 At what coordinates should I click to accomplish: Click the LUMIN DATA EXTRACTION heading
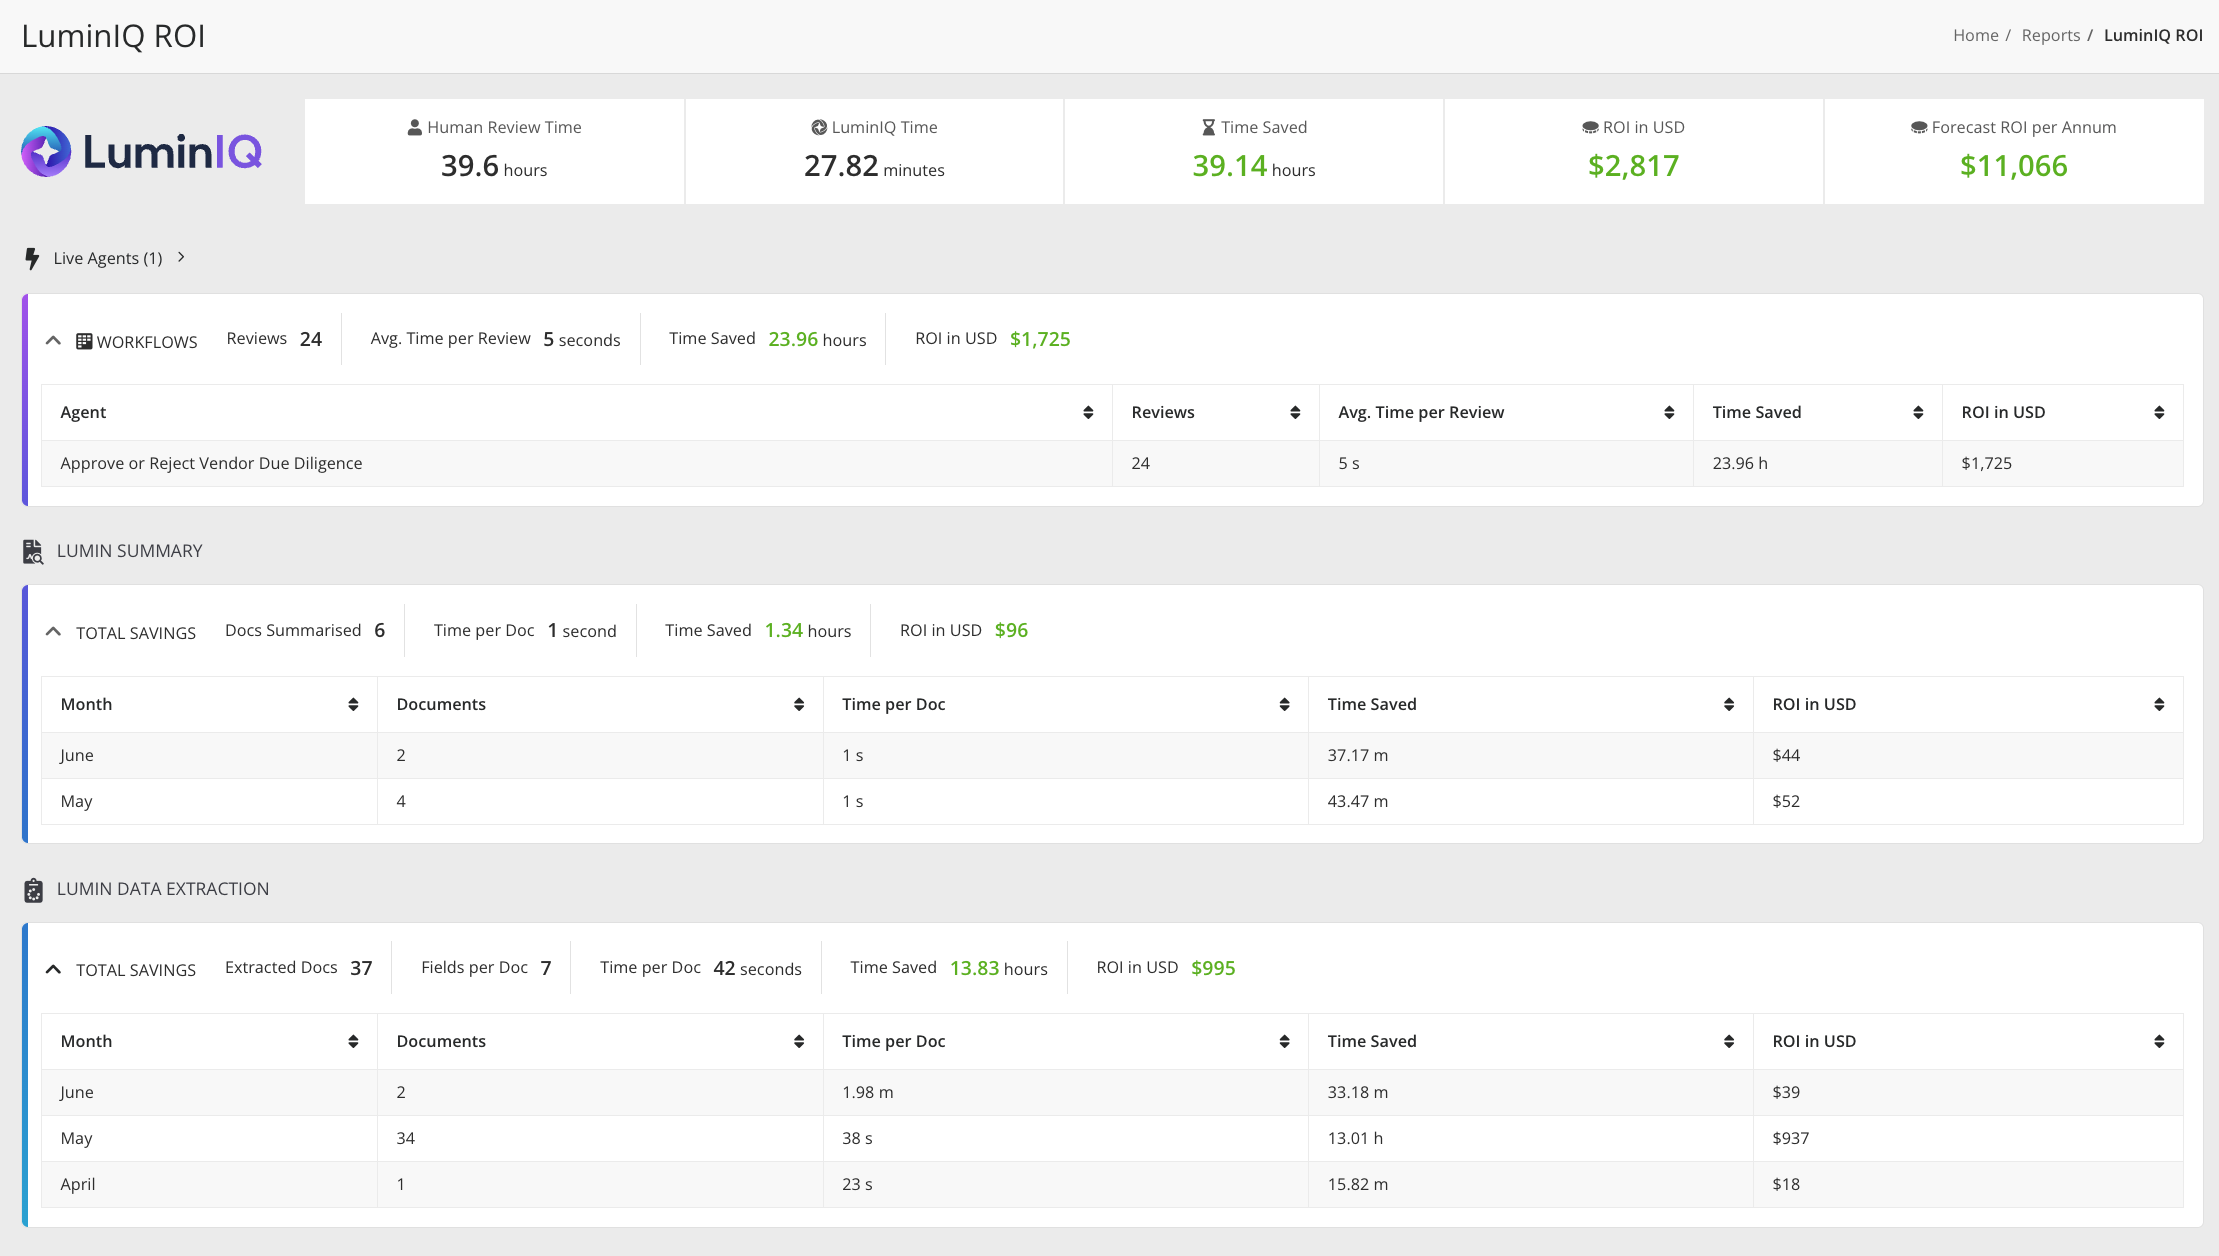click(x=163, y=889)
